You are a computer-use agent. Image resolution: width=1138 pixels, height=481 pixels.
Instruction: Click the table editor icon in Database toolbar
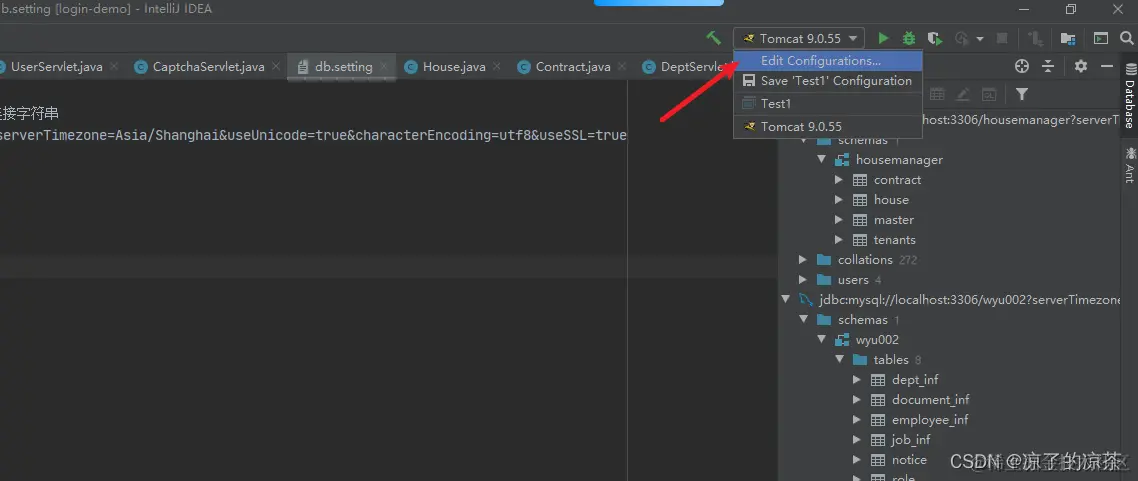[x=937, y=94]
